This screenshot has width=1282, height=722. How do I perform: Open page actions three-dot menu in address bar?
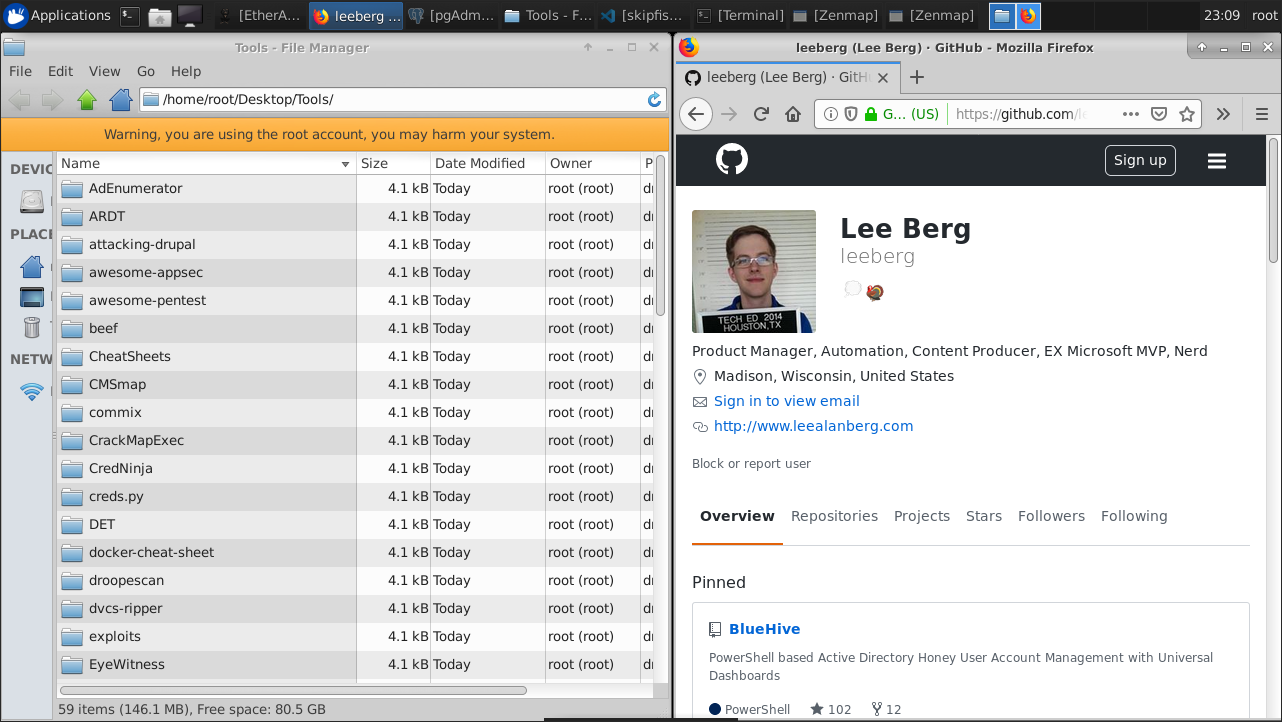point(1131,114)
